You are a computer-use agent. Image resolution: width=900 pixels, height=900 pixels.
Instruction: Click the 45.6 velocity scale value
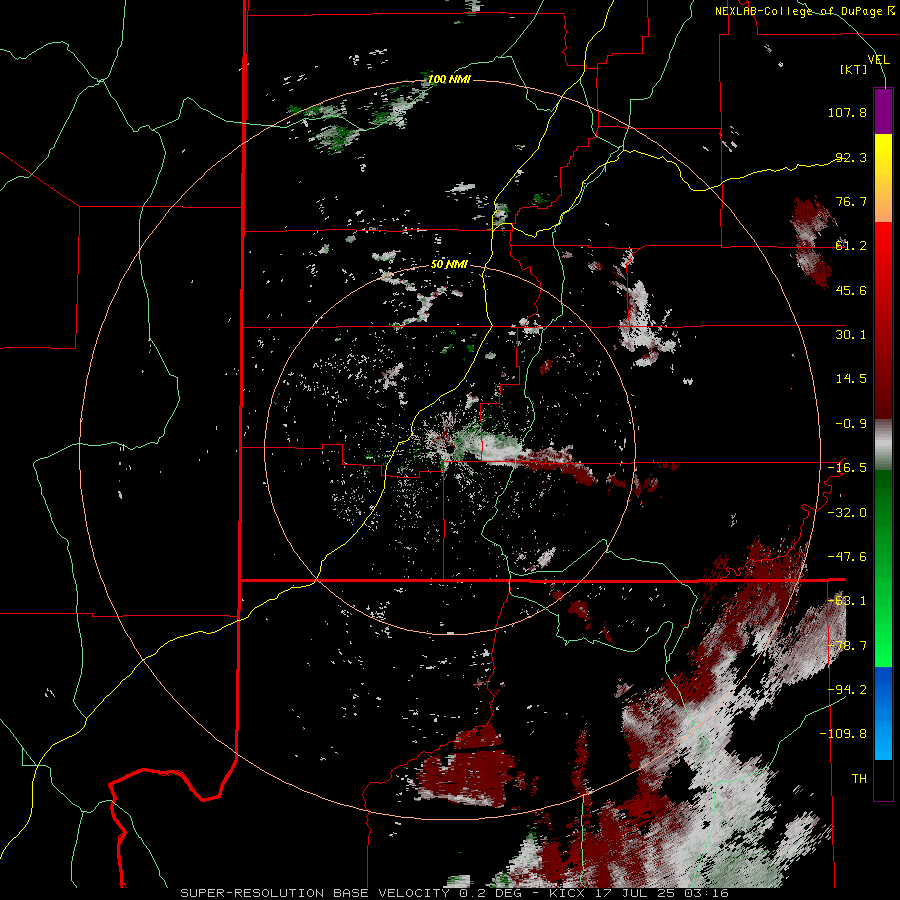click(x=851, y=290)
